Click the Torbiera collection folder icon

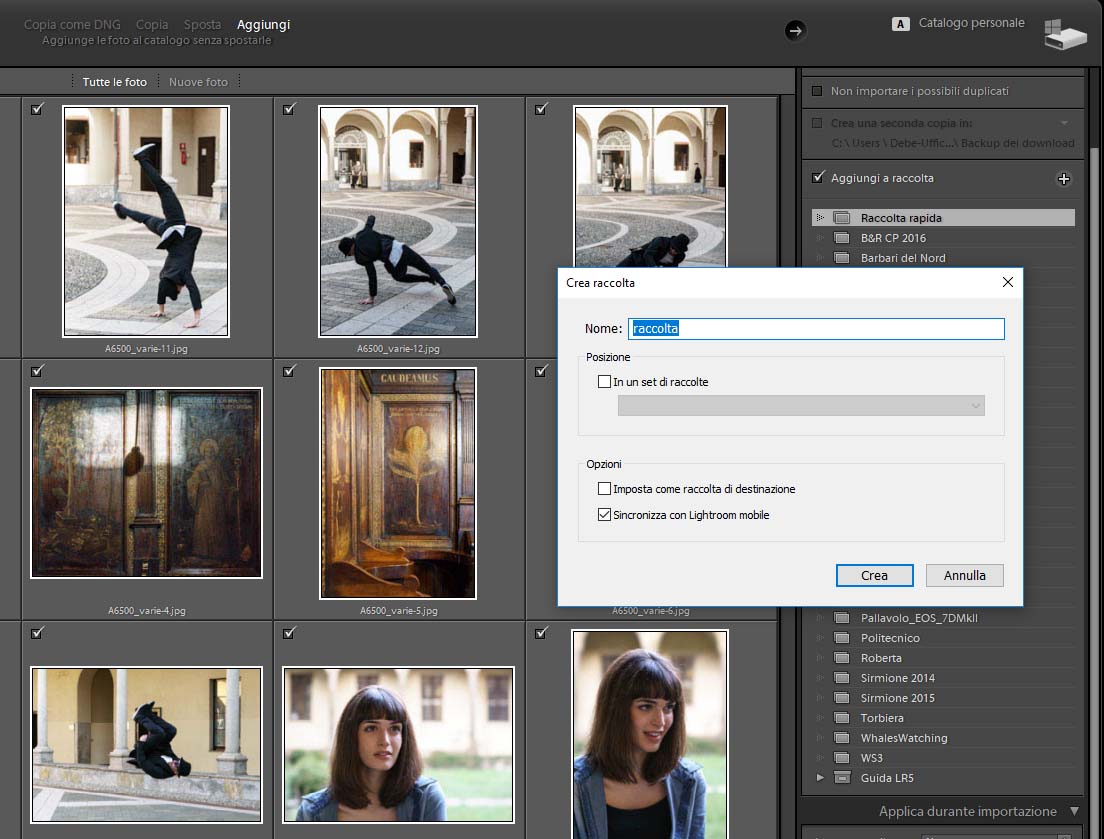[x=841, y=718]
